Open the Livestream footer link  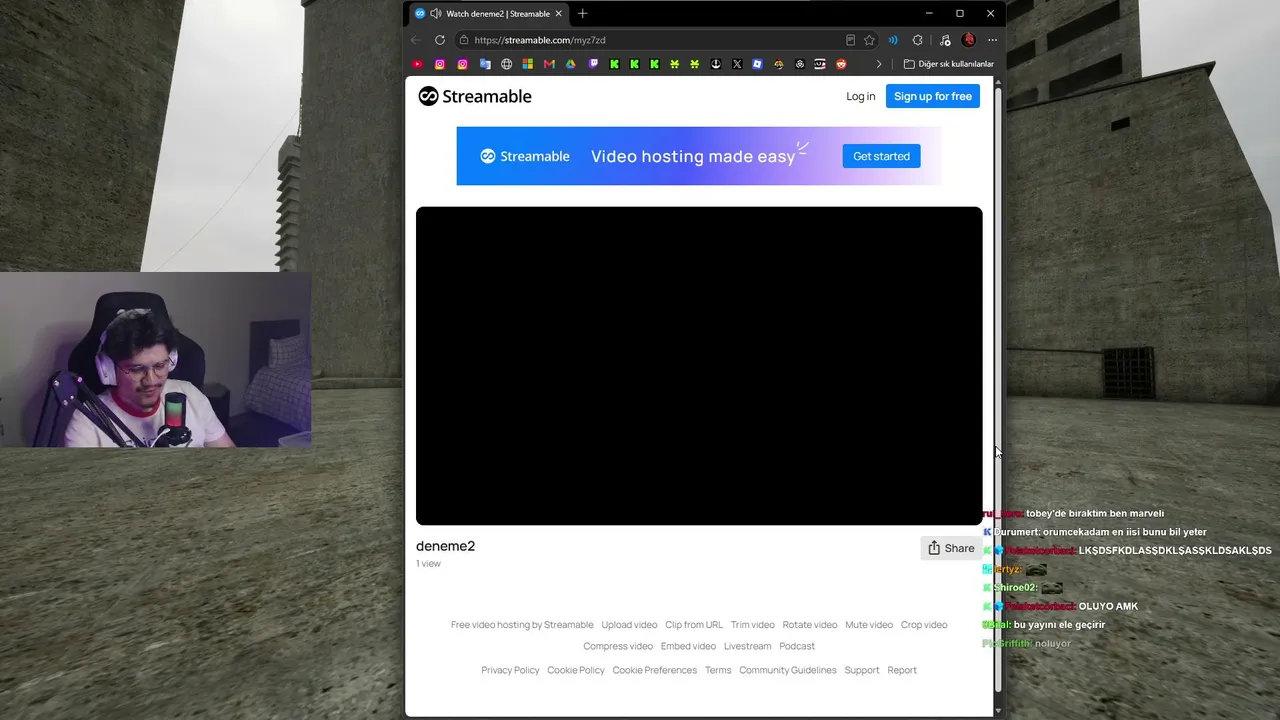coord(748,647)
